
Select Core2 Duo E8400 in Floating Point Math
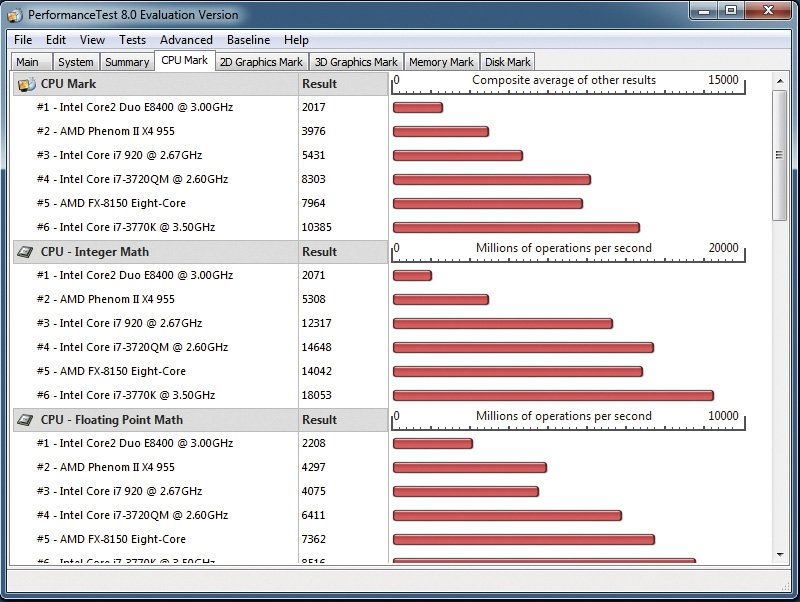click(x=135, y=443)
